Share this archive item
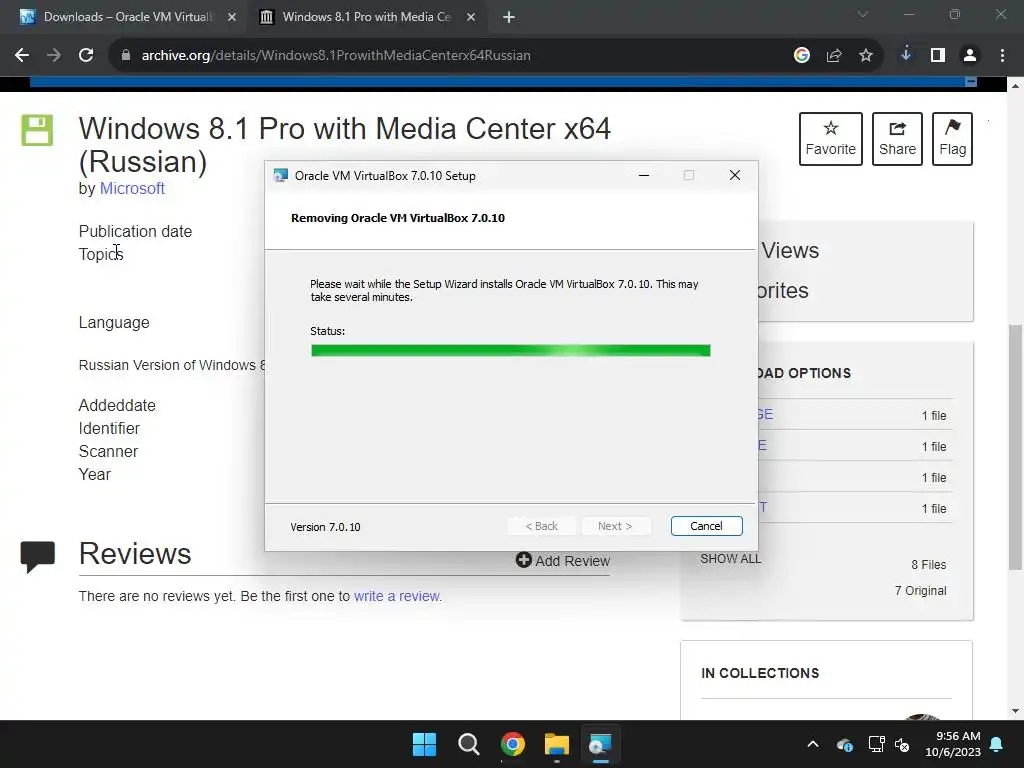The image size is (1024, 768). (x=897, y=138)
